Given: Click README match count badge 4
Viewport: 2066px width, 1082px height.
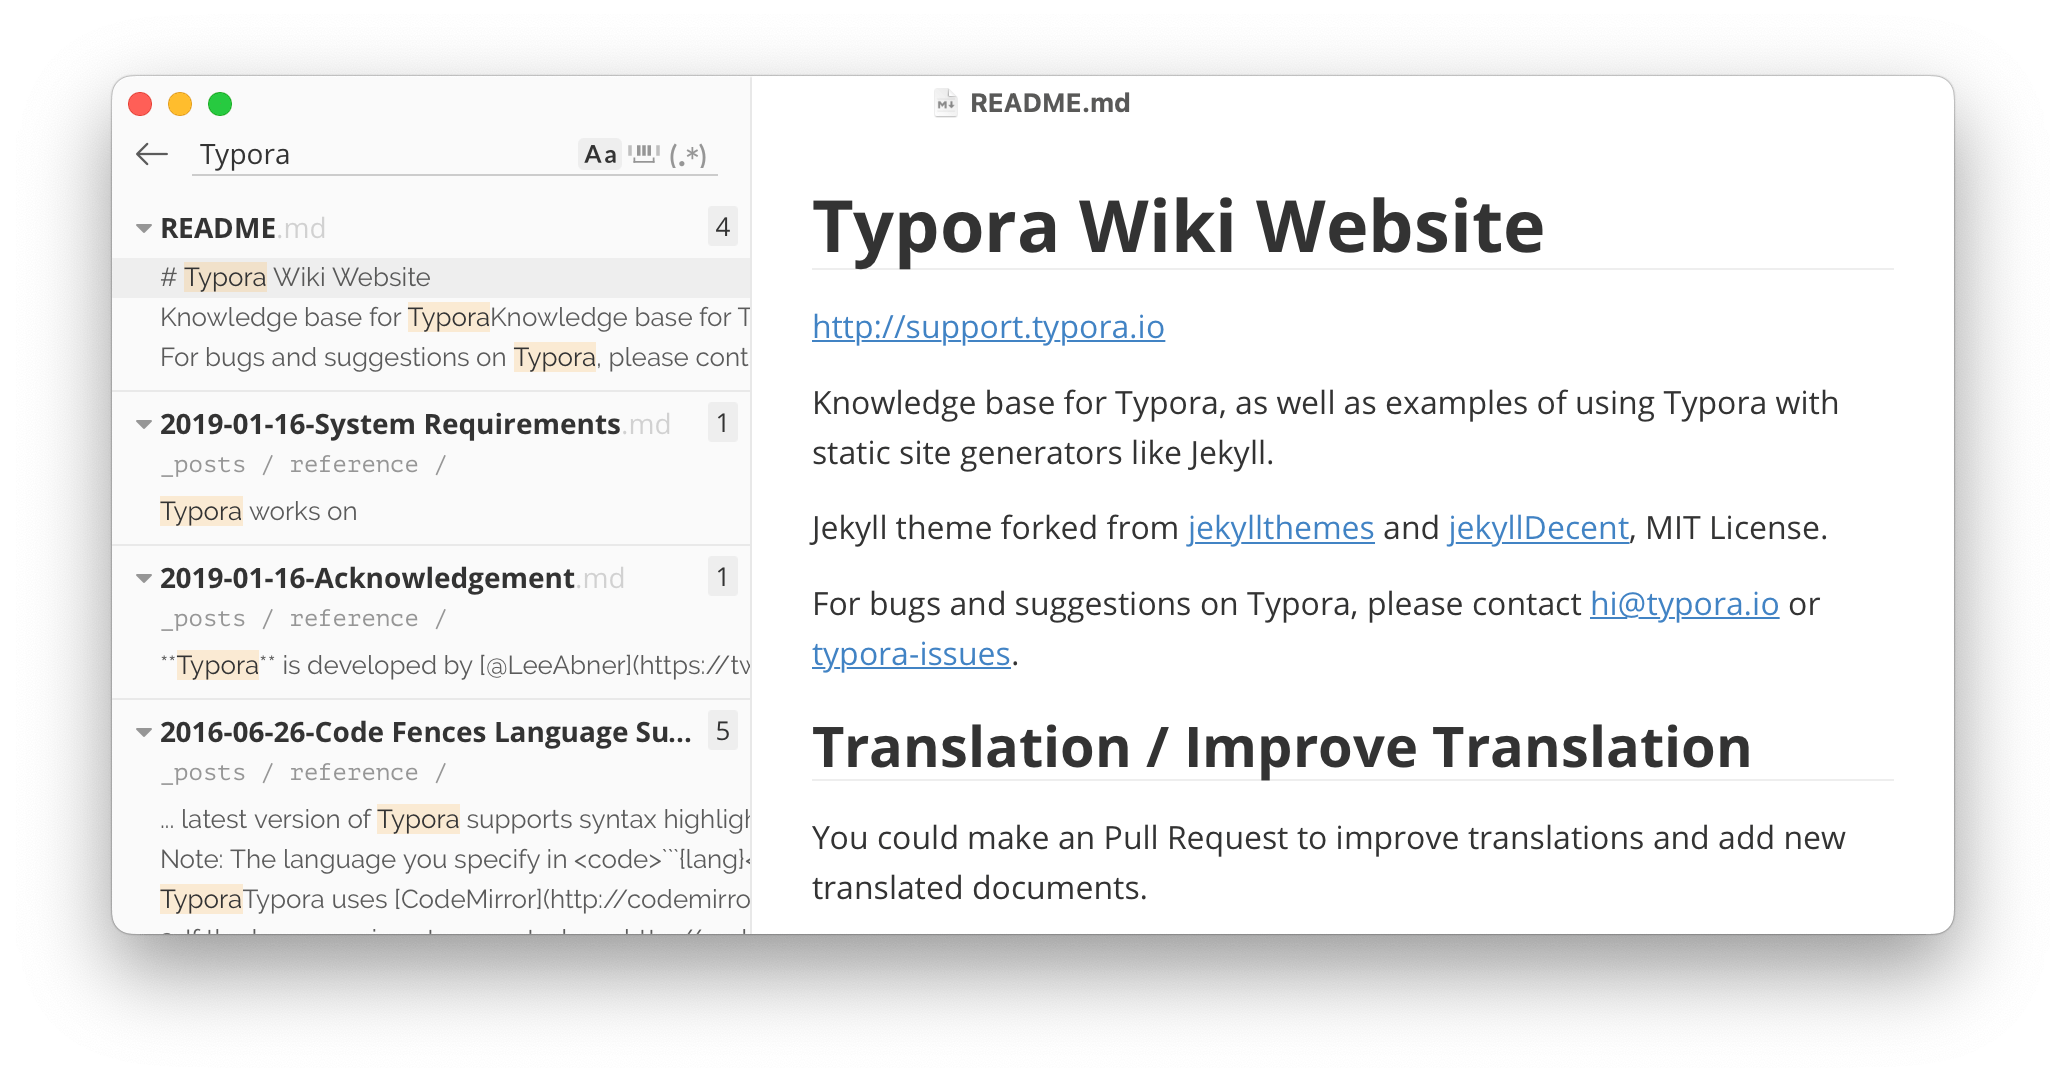Looking at the screenshot, I should pos(723,227).
